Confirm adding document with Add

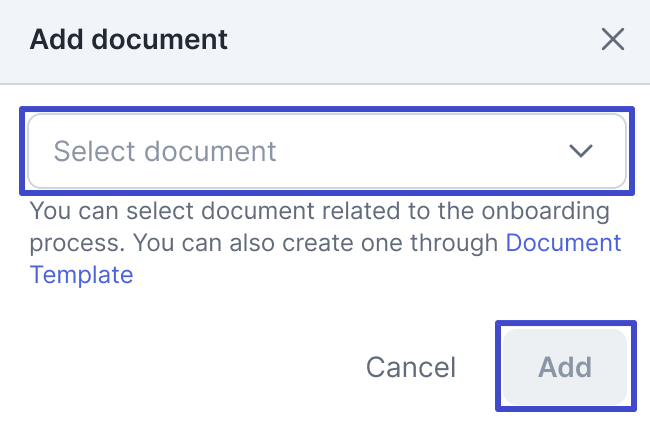pyautogui.click(x=565, y=366)
